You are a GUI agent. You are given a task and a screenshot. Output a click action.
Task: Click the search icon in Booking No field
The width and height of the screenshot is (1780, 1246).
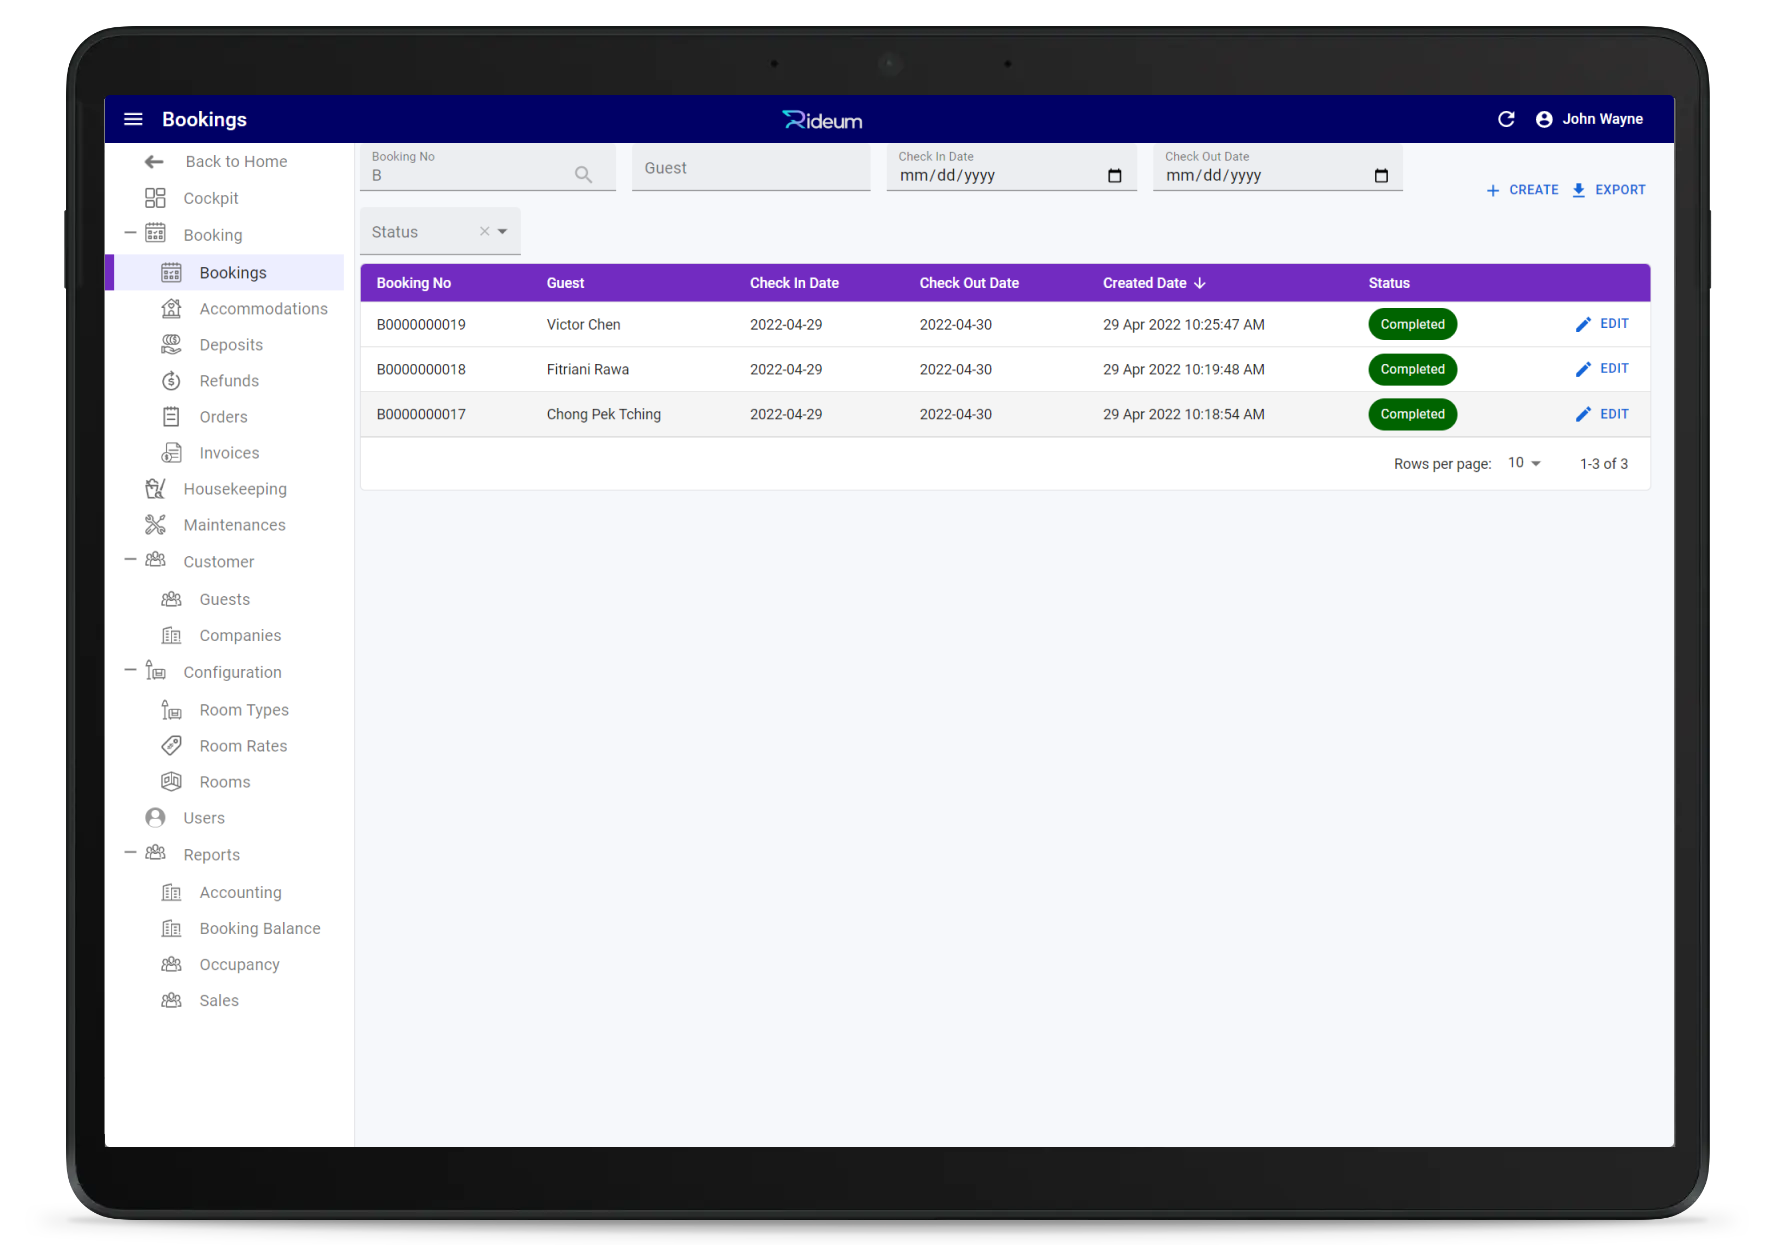point(583,175)
